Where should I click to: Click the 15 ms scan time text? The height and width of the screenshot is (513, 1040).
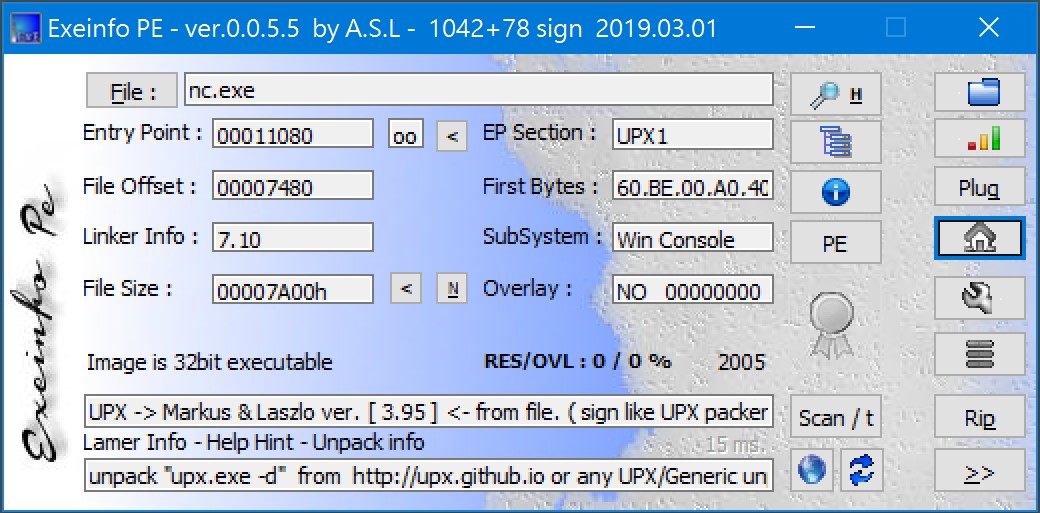click(734, 444)
